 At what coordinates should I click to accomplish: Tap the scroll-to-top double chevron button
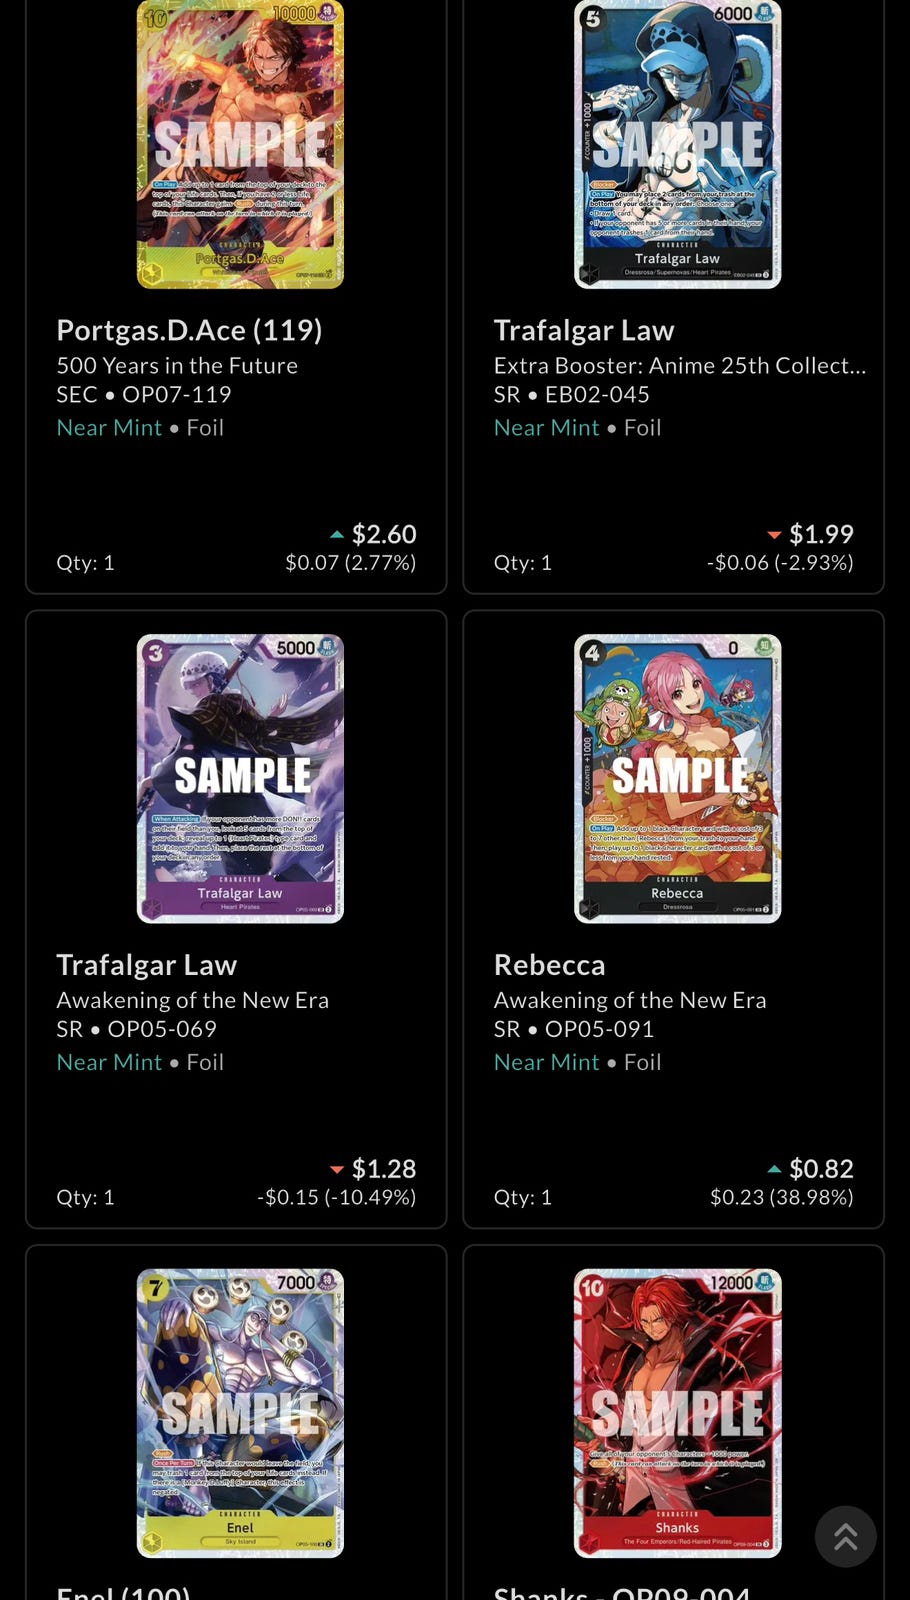click(845, 1536)
